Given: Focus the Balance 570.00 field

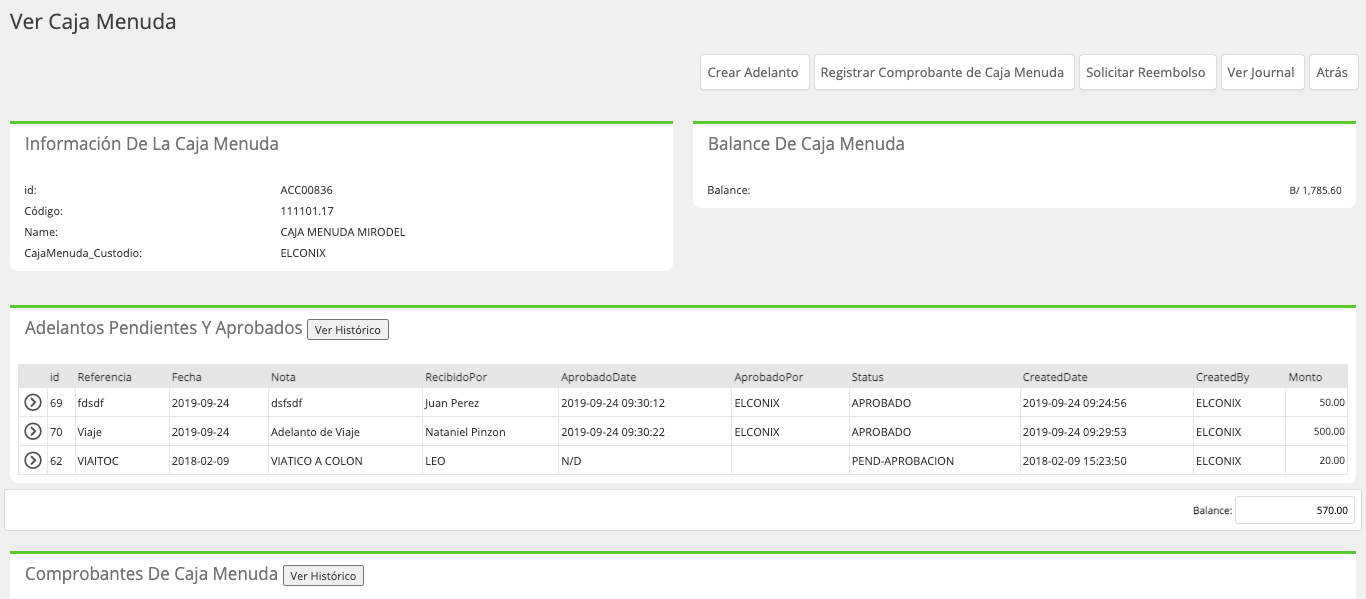Looking at the screenshot, I should (1296, 510).
